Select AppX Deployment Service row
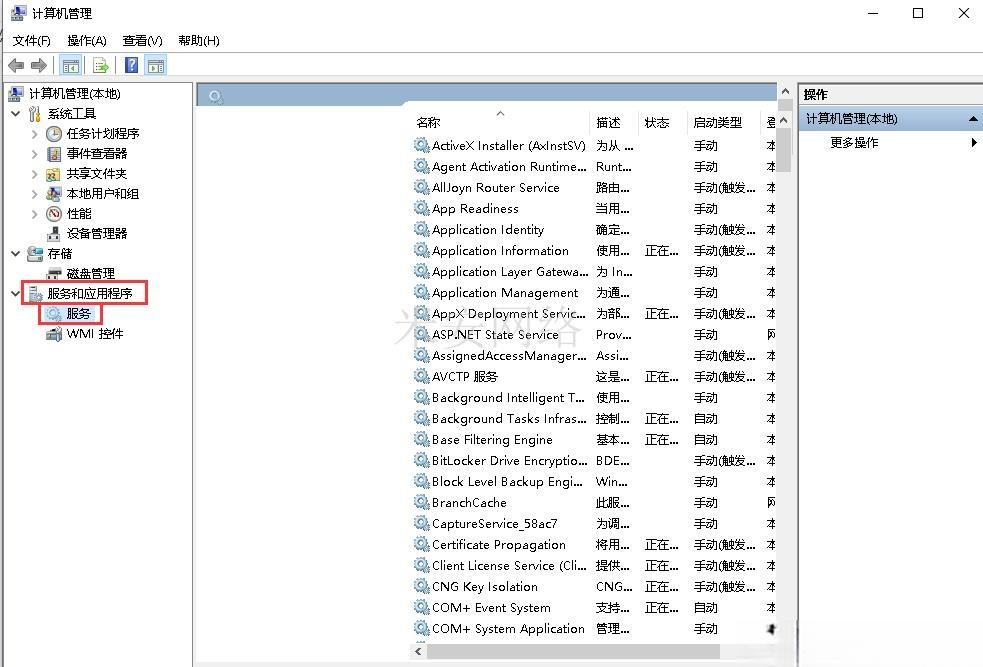The height and width of the screenshot is (667, 983). (594, 313)
